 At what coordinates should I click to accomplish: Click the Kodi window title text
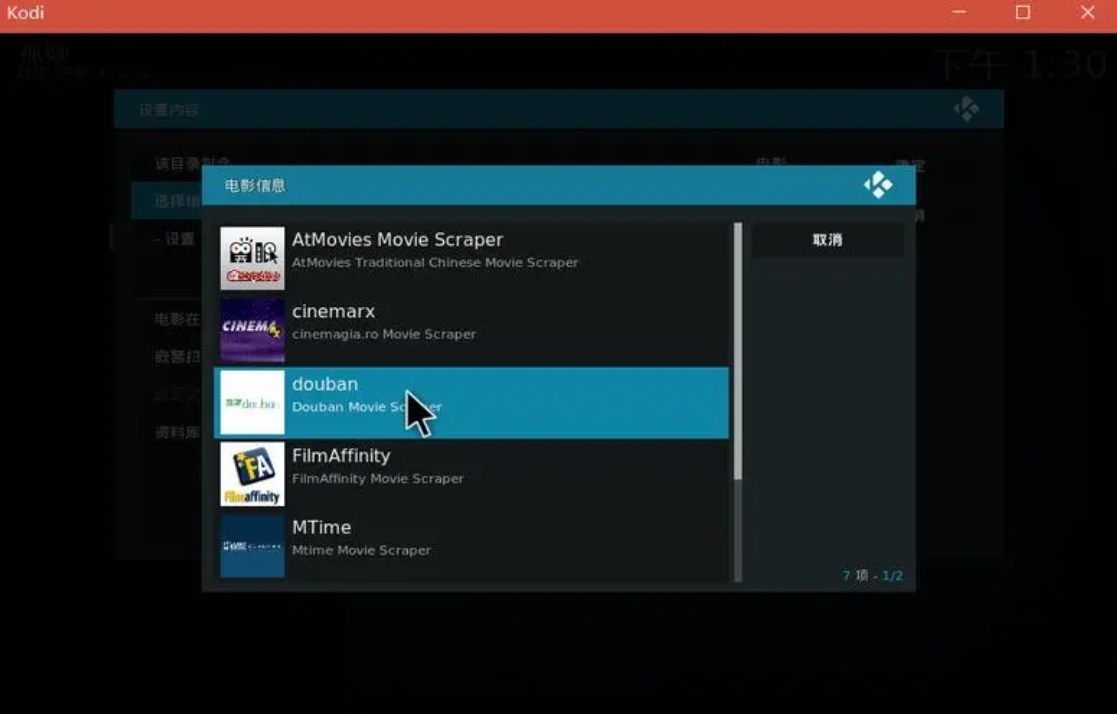click(x=26, y=13)
